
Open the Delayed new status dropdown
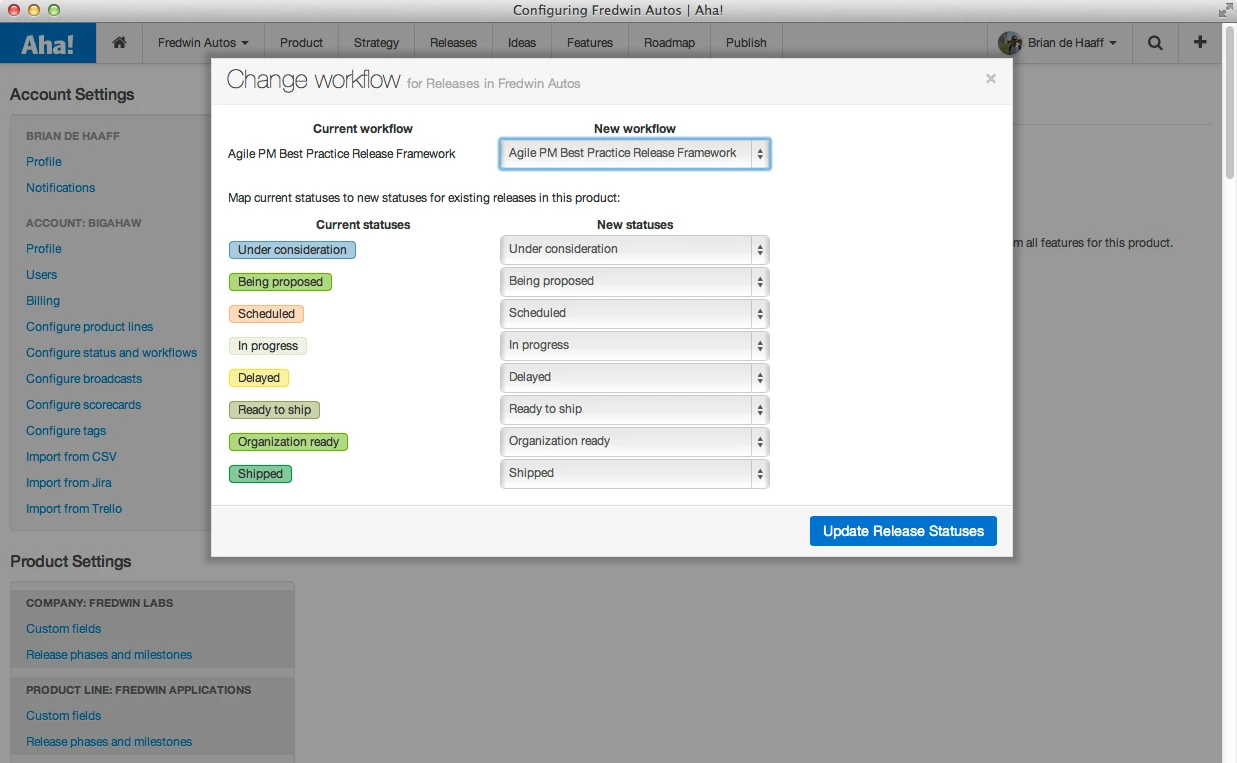click(x=635, y=377)
